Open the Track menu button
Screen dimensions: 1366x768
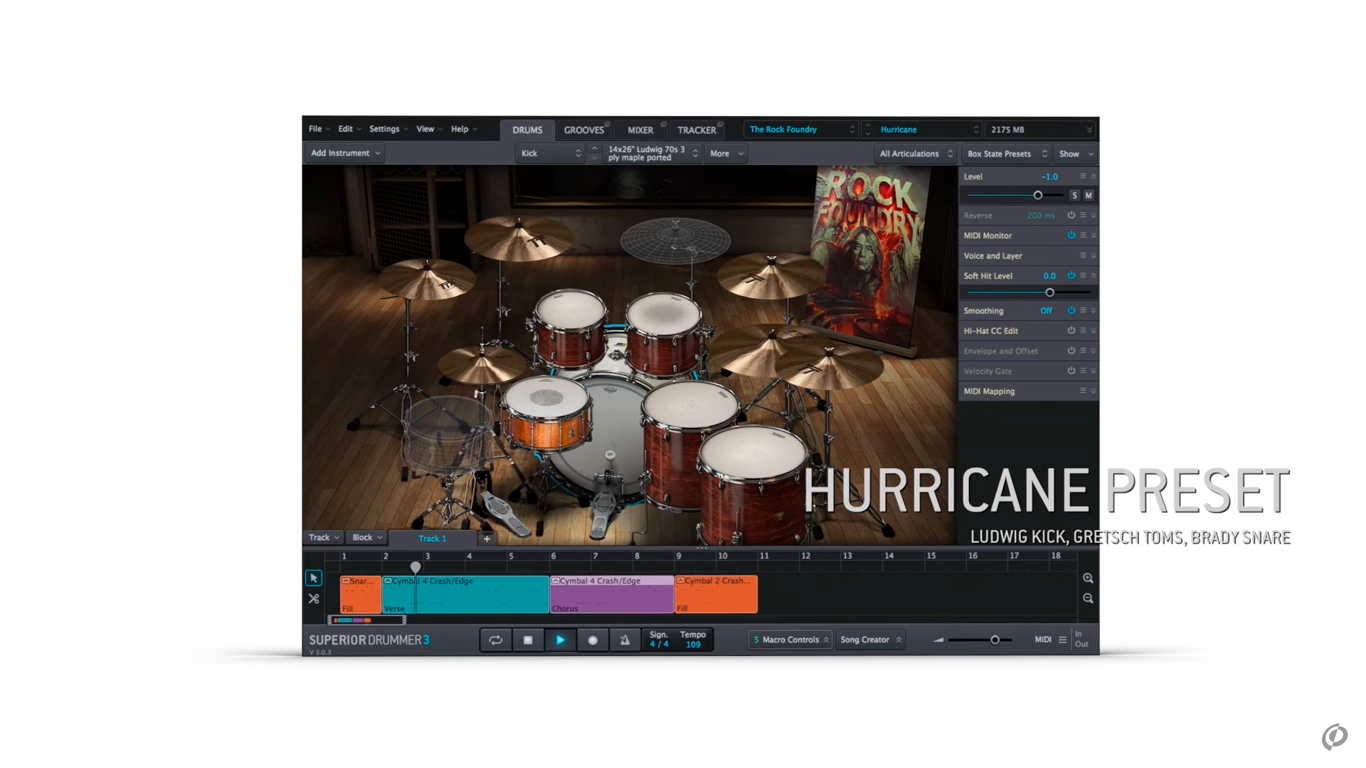[x=323, y=538]
